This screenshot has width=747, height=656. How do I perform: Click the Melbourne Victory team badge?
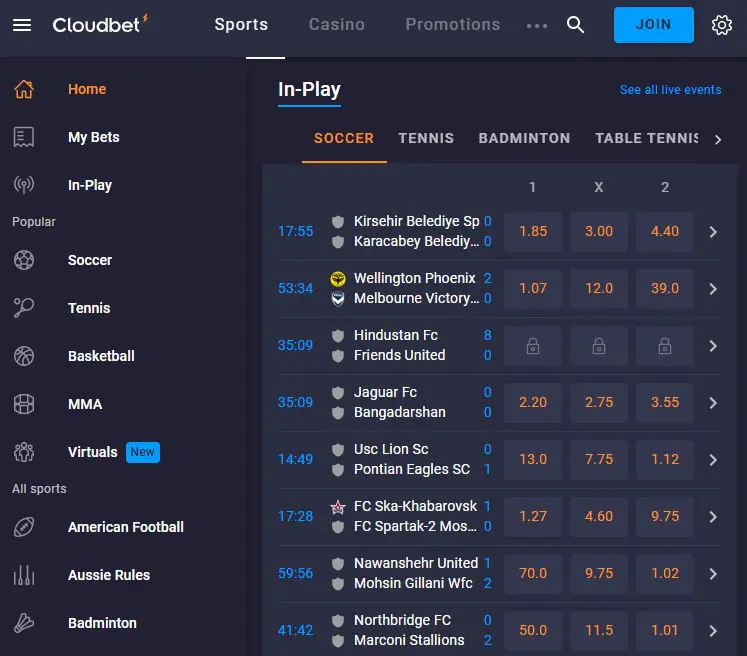point(338,299)
